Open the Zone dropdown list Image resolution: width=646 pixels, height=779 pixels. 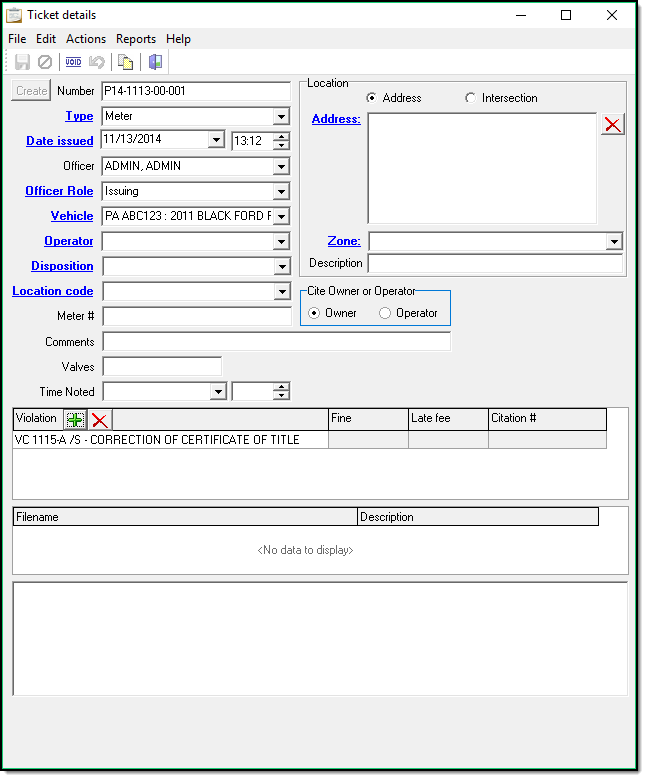point(613,242)
